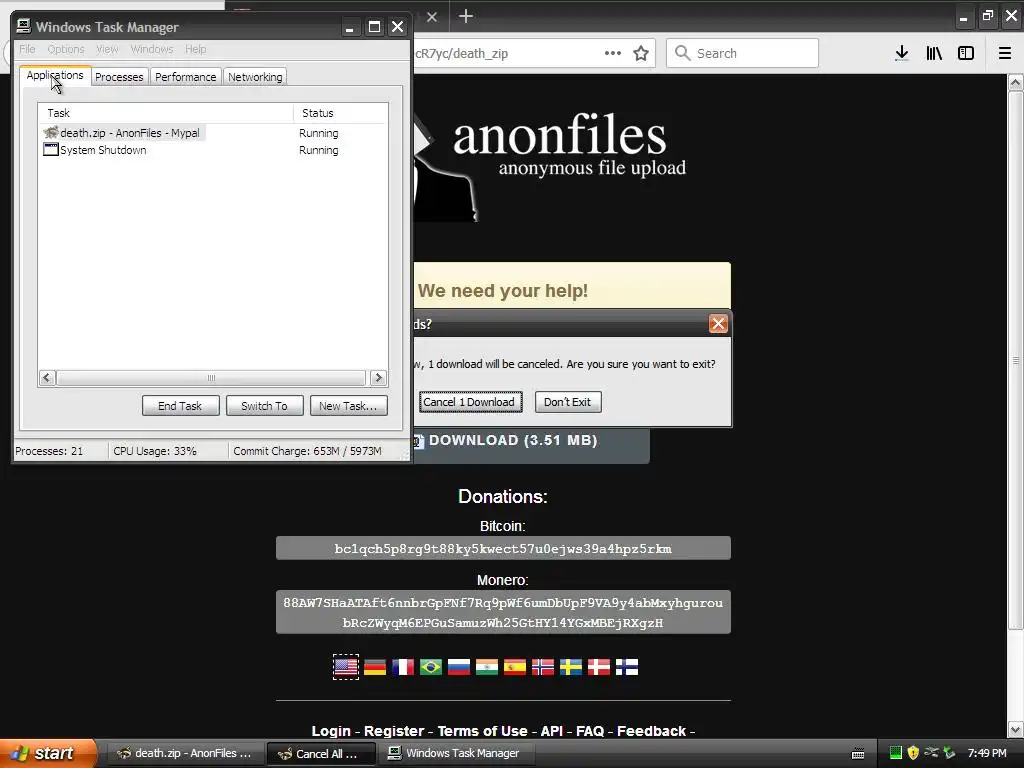Image resolution: width=1024 pixels, height=768 pixels.
Task: Close the download cancel dialog
Action: [x=718, y=324]
